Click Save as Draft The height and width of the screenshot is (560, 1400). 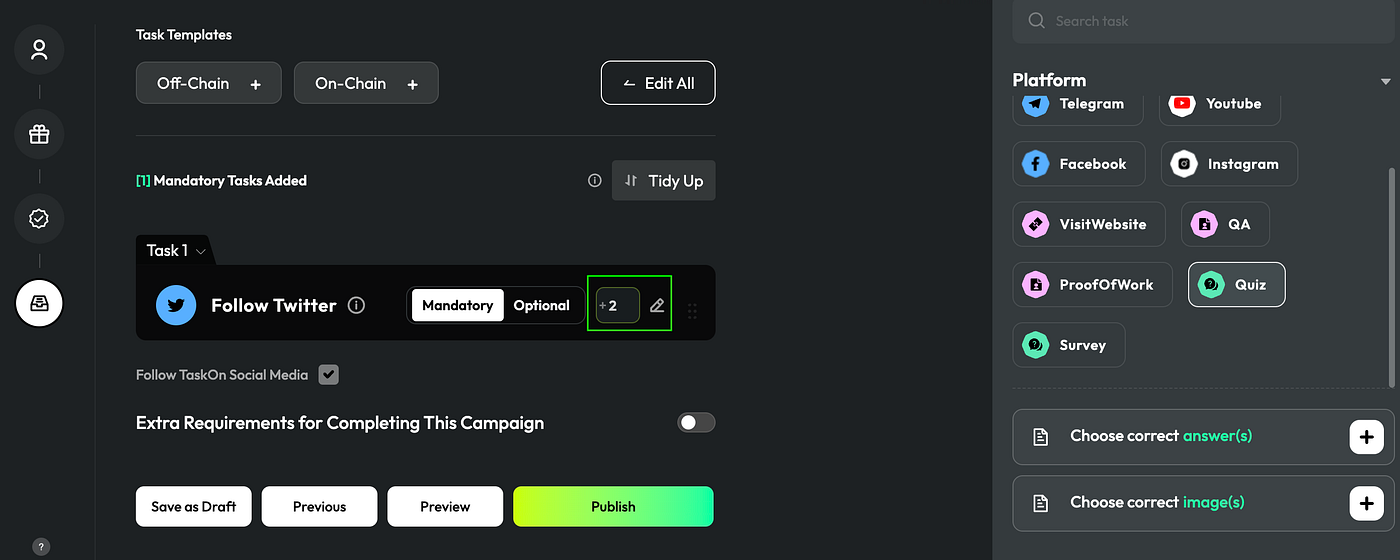tap(194, 506)
